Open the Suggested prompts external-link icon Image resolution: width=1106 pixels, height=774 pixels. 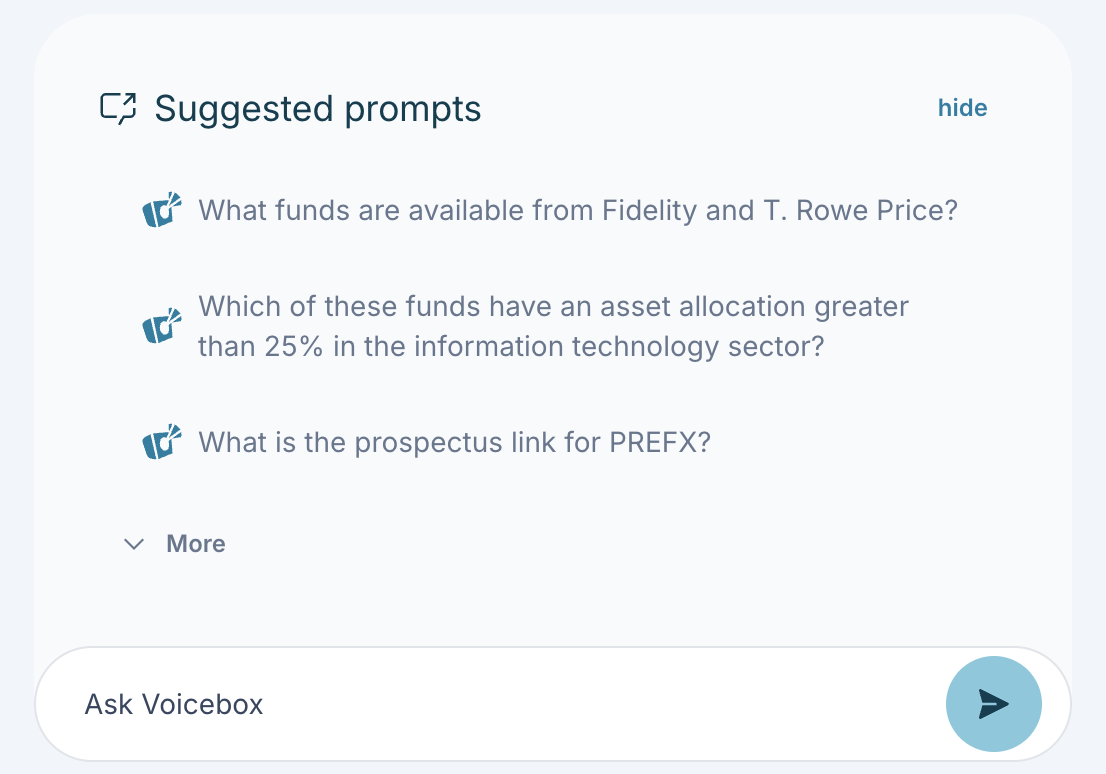point(120,107)
